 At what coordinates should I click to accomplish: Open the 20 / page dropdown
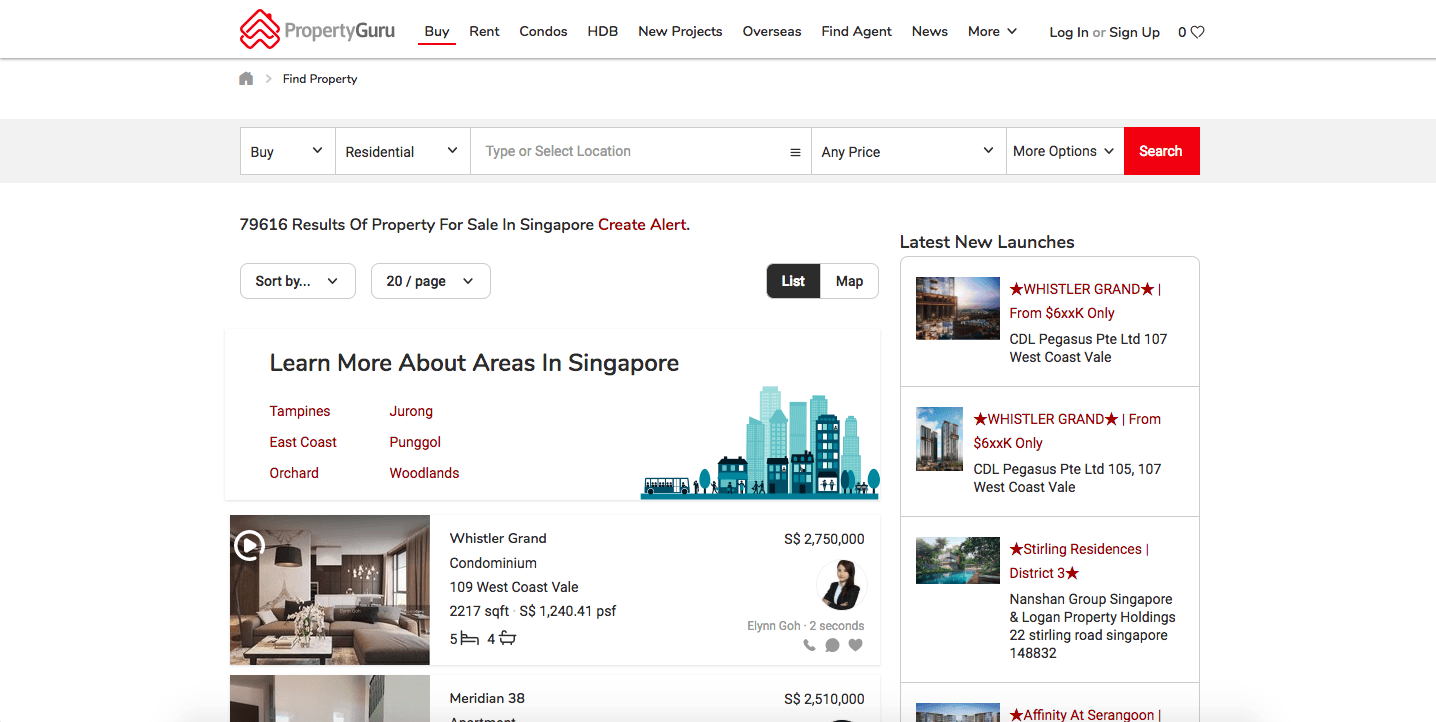coord(430,281)
